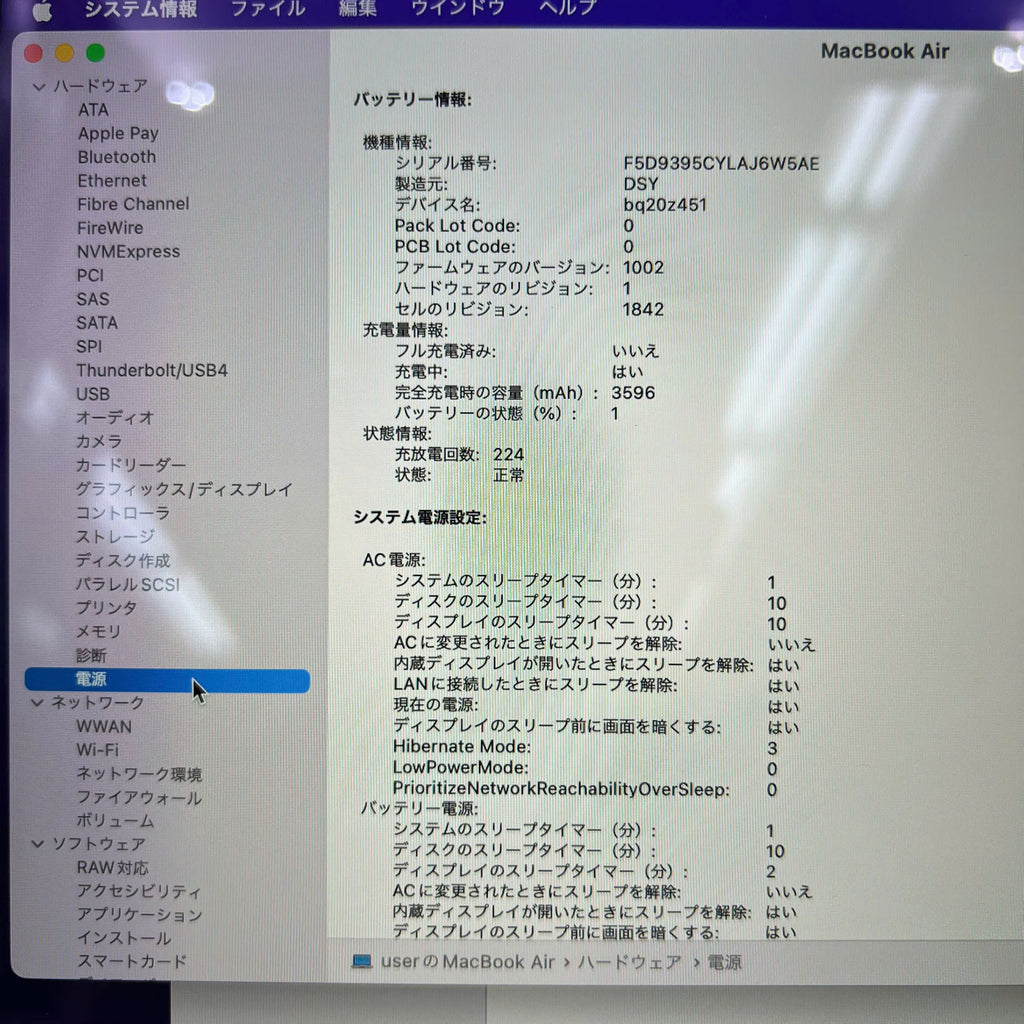Select Bluetooth in the sidebar
Viewport: 1024px width, 1024px height.
pos(117,157)
